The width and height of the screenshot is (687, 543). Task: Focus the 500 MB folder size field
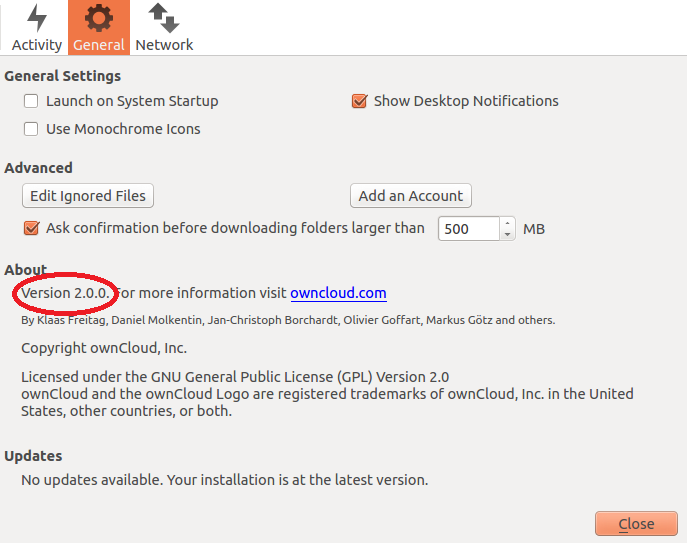468,229
